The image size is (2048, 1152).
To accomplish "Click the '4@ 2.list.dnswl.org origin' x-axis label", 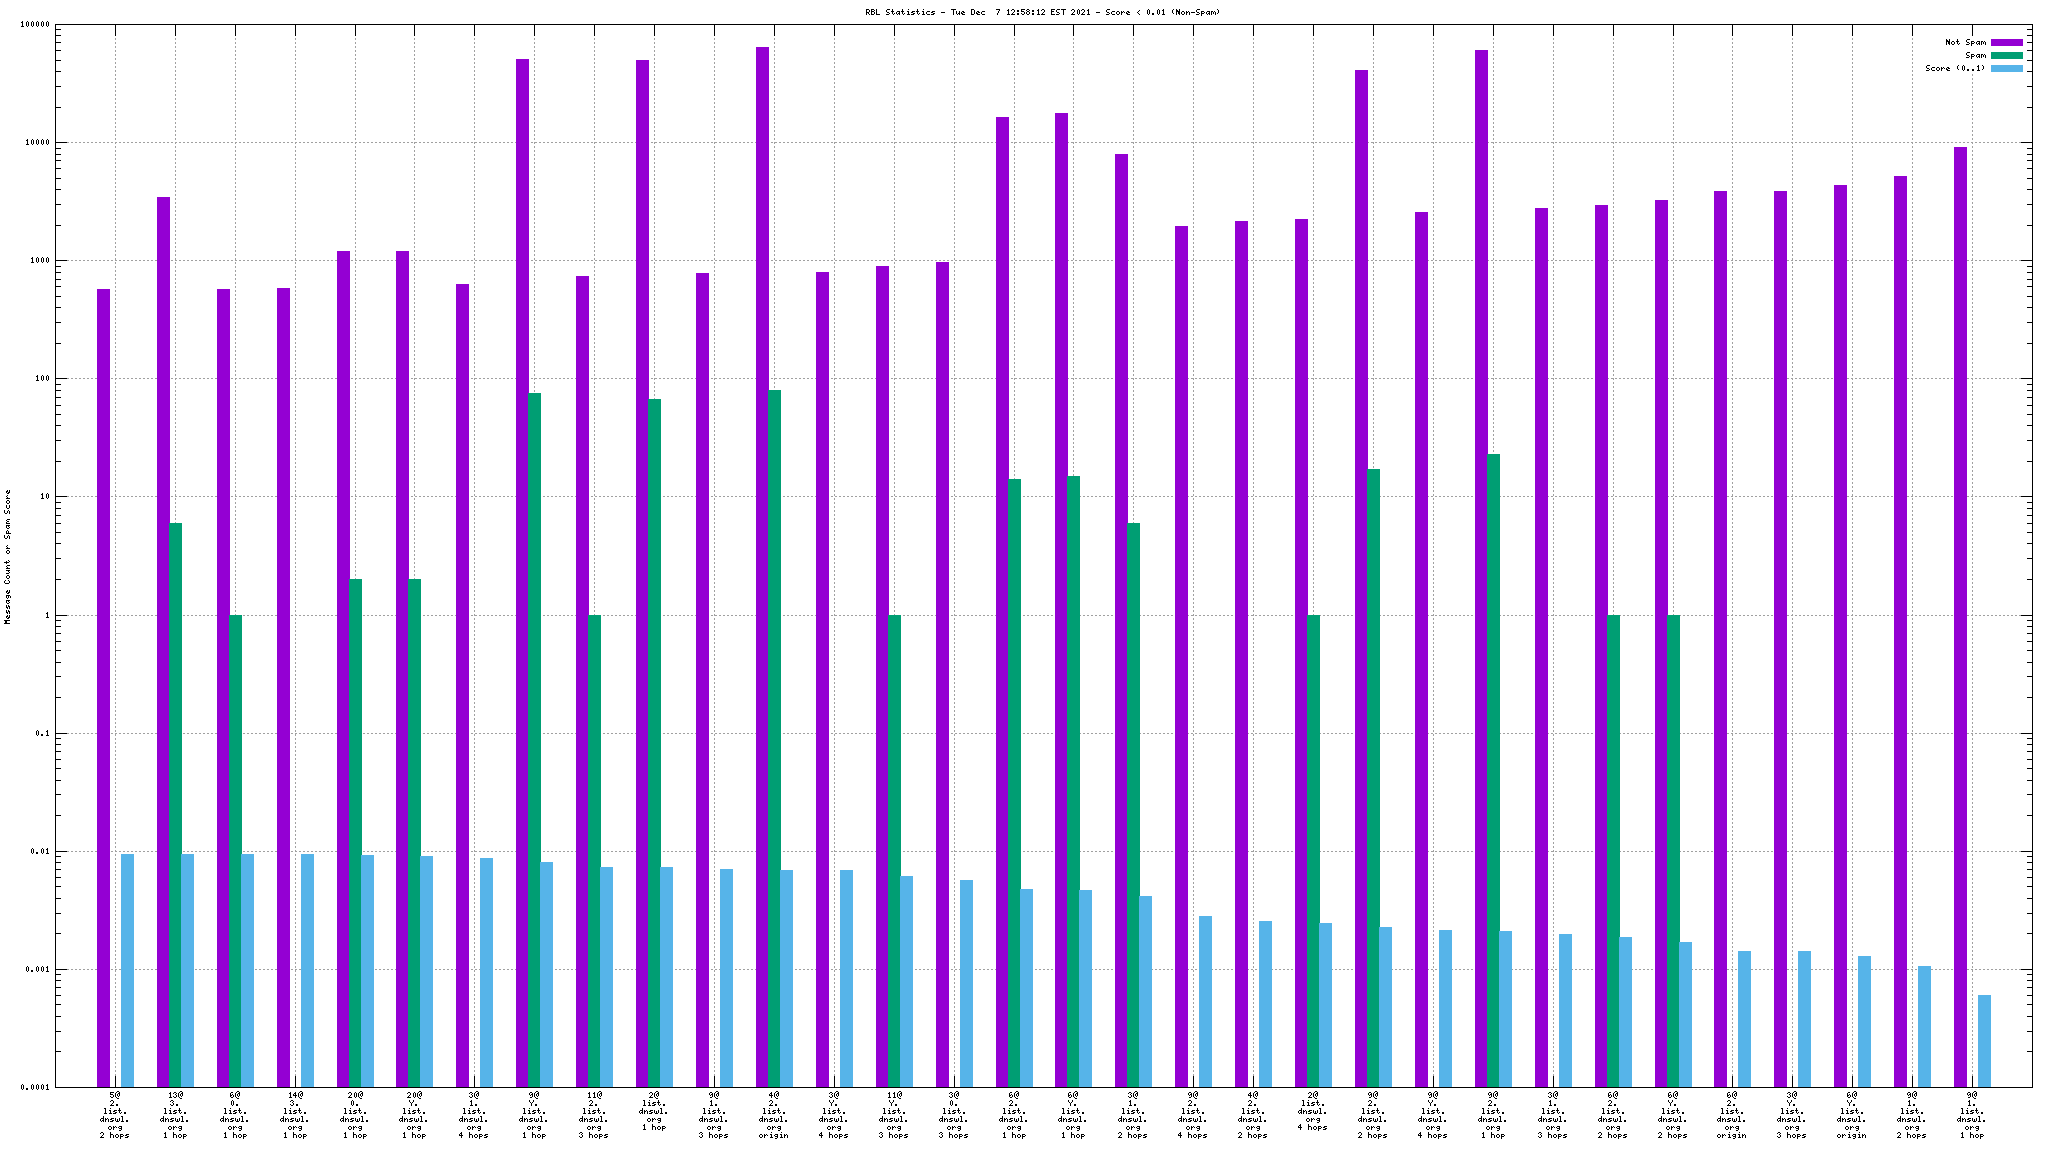I will point(774,1115).
